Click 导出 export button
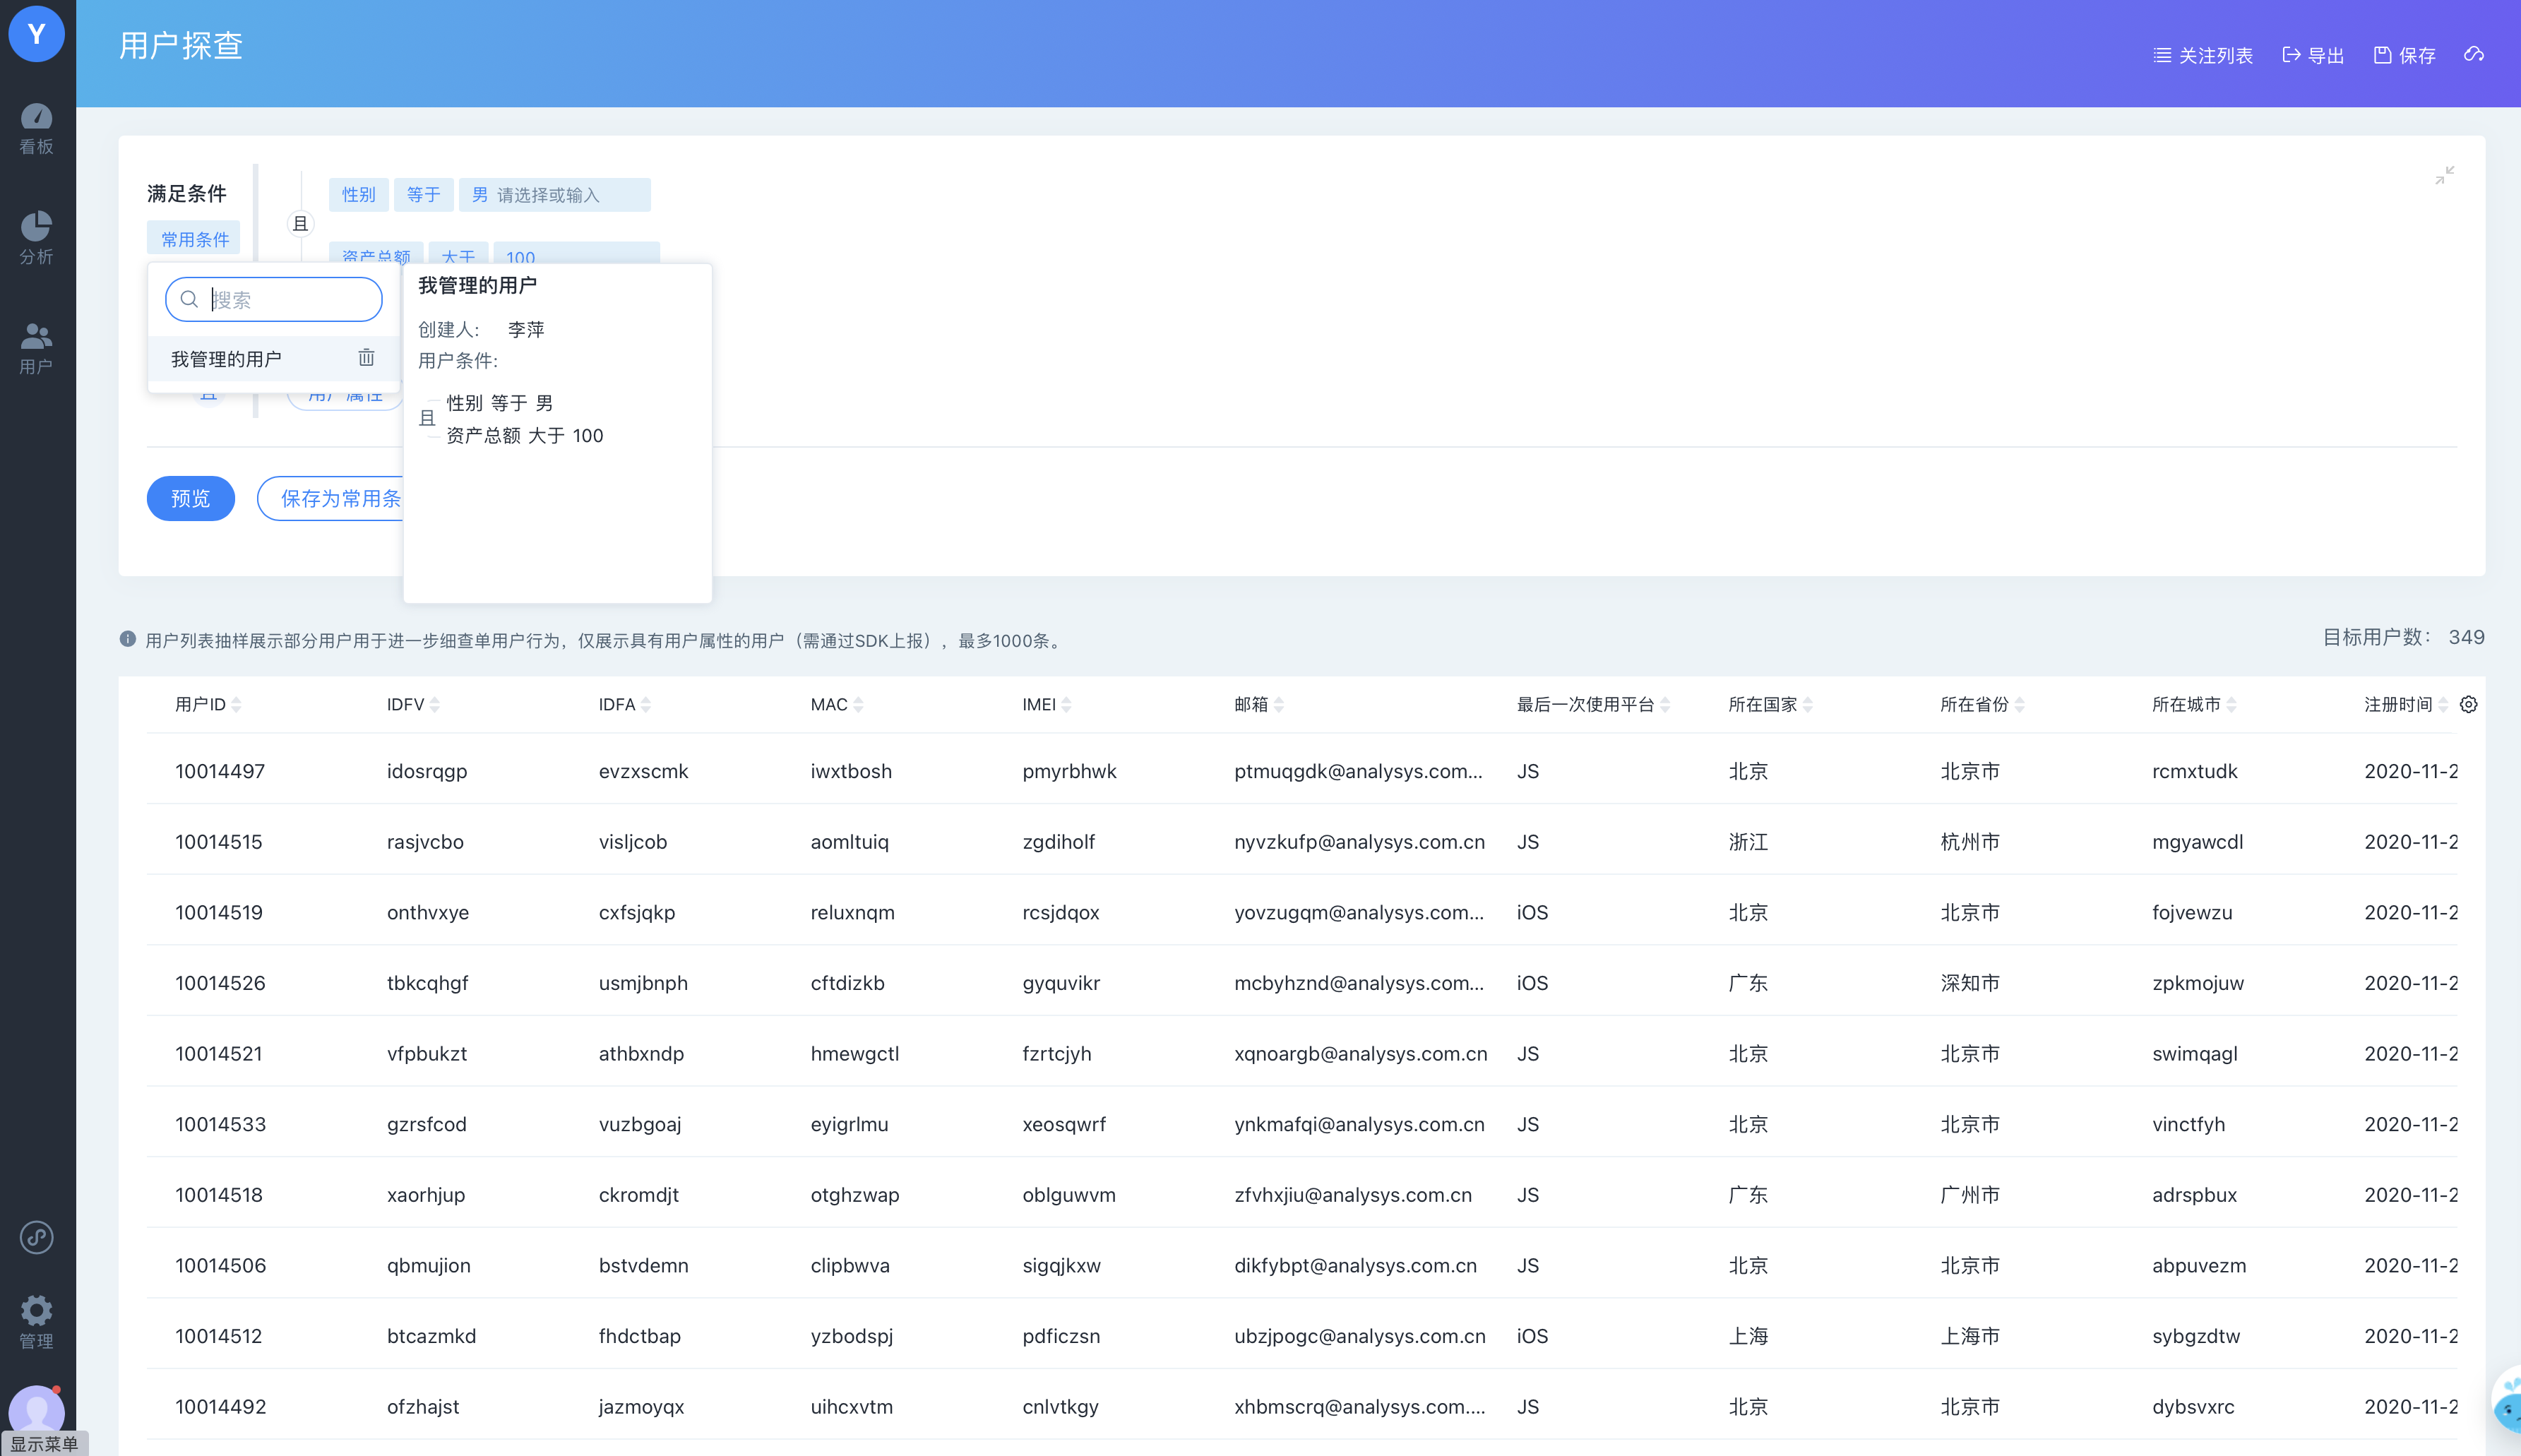This screenshot has height=1456, width=2521. 2314,55
